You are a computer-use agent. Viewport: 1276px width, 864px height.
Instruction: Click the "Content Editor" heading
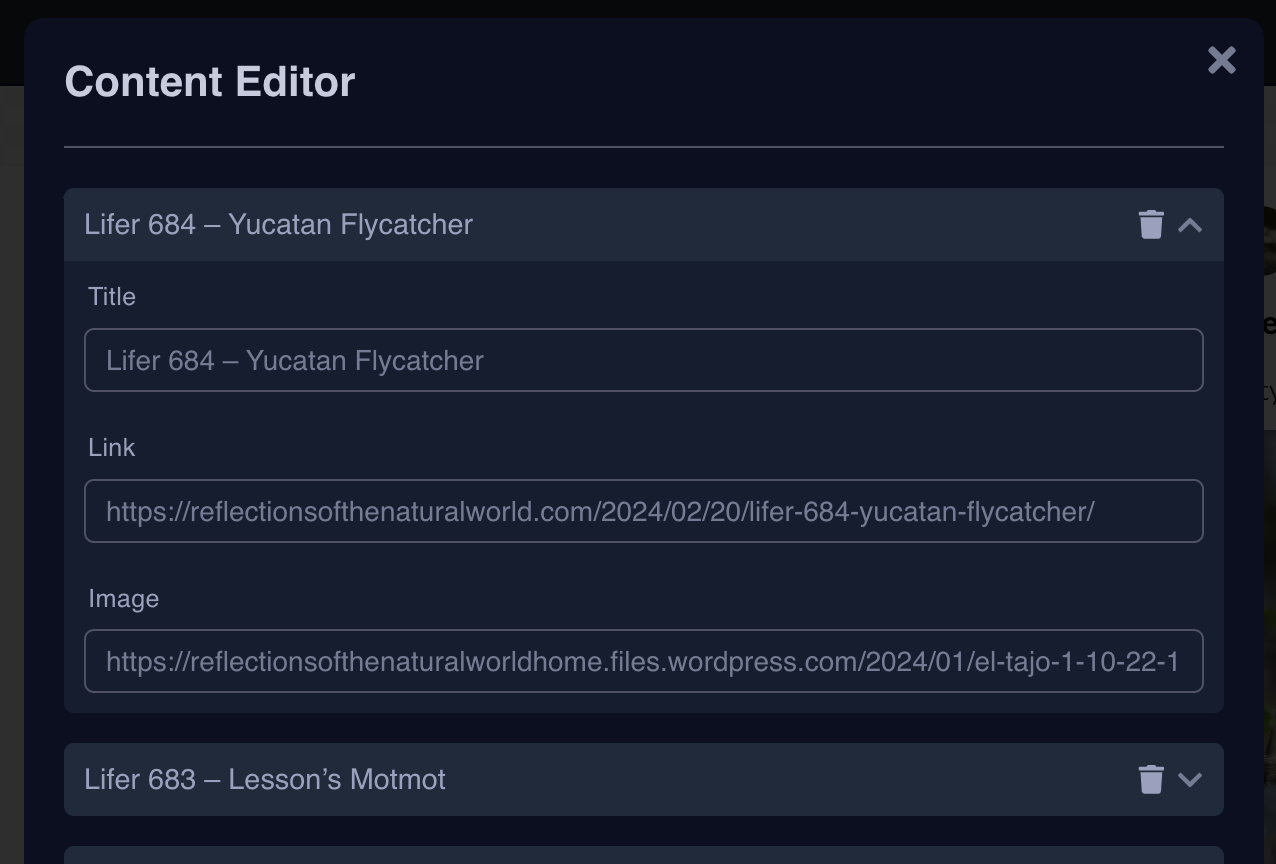click(210, 82)
